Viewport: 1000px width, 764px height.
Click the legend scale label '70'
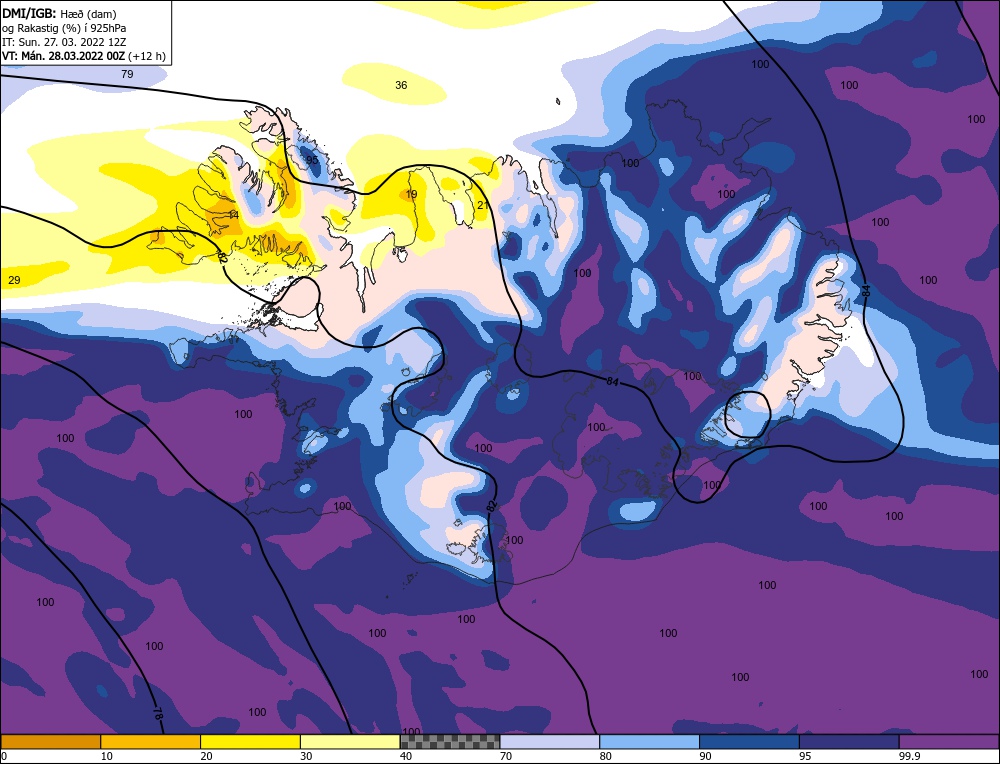pyautogui.click(x=506, y=756)
